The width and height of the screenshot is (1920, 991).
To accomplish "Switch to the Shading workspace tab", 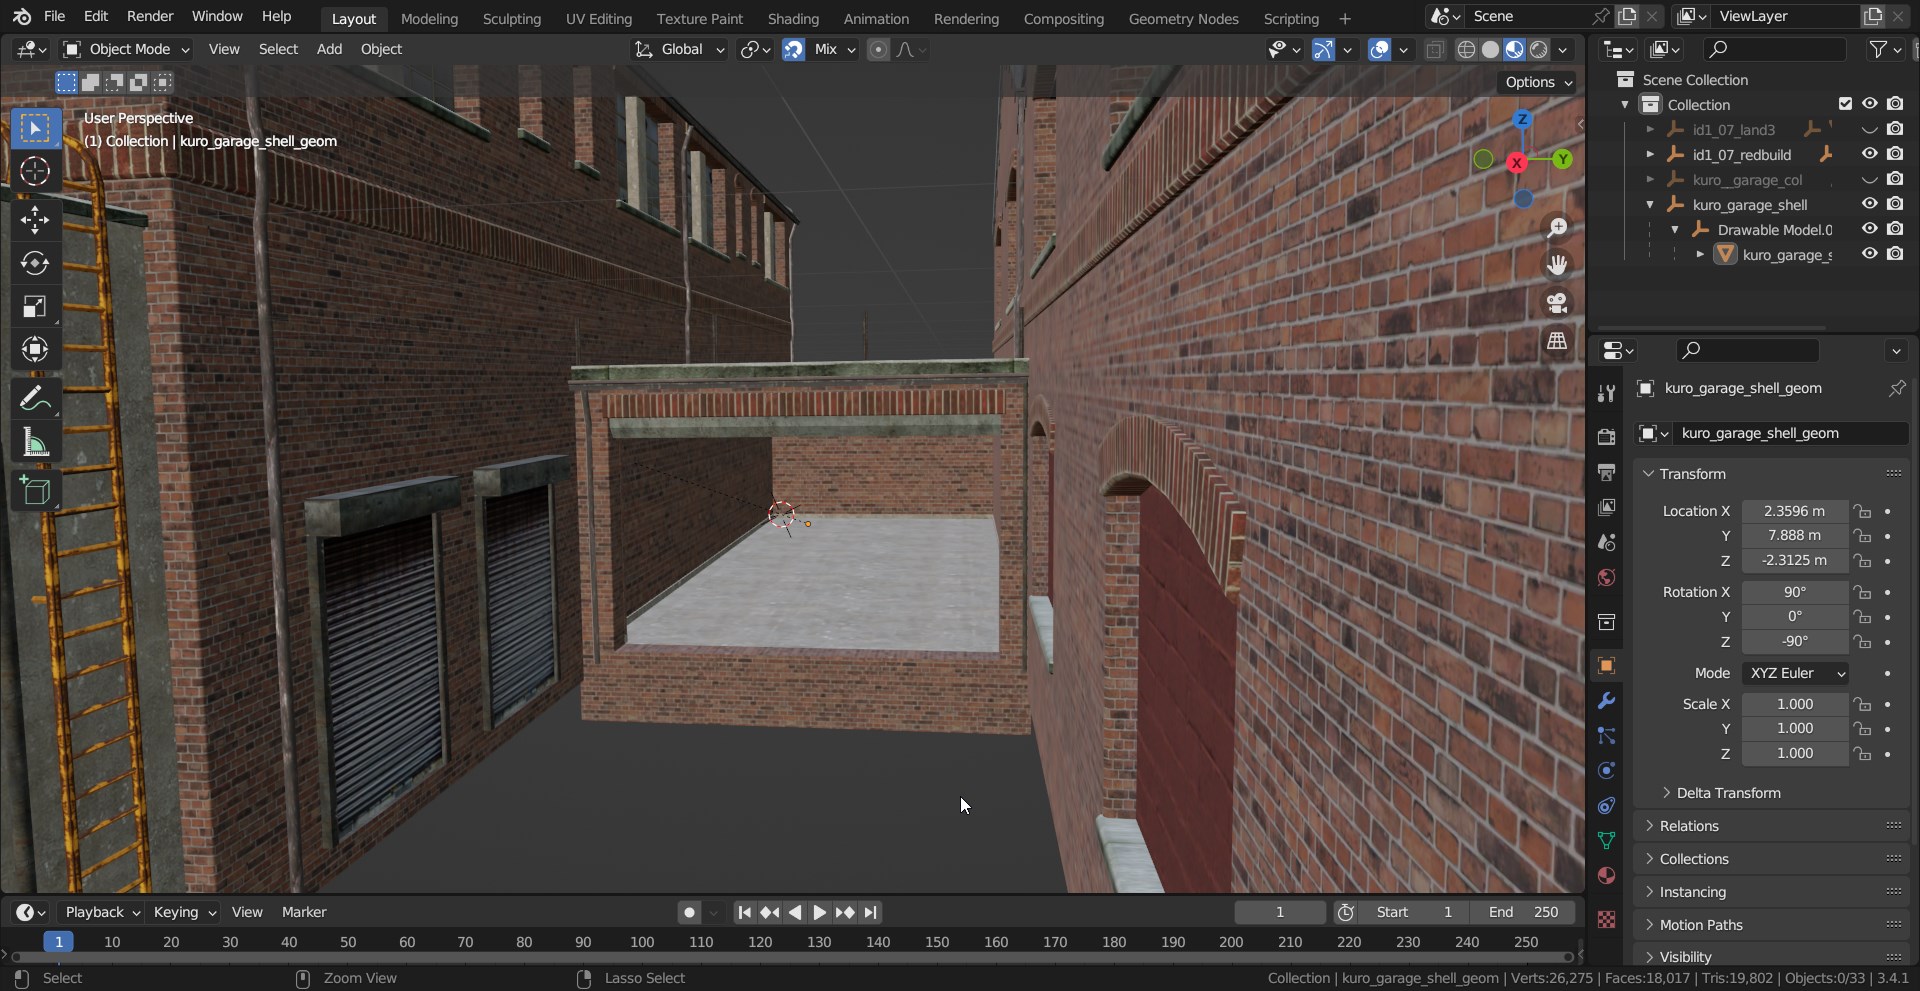I will coord(792,18).
